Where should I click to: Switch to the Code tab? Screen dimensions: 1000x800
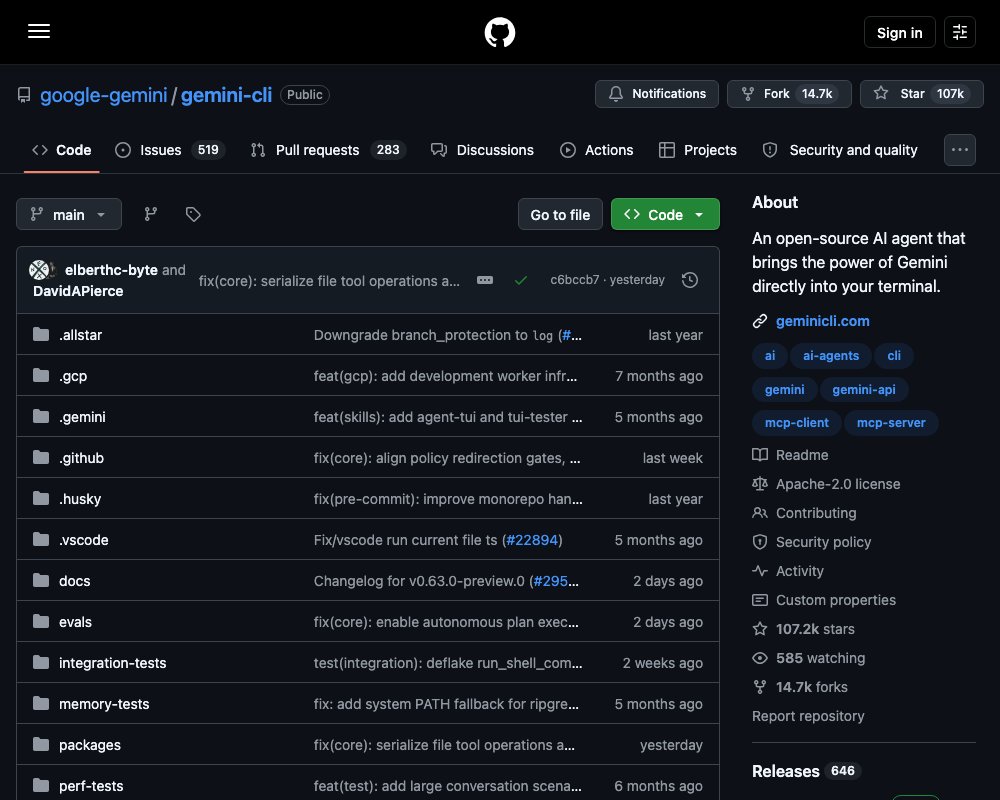[x=61, y=150]
